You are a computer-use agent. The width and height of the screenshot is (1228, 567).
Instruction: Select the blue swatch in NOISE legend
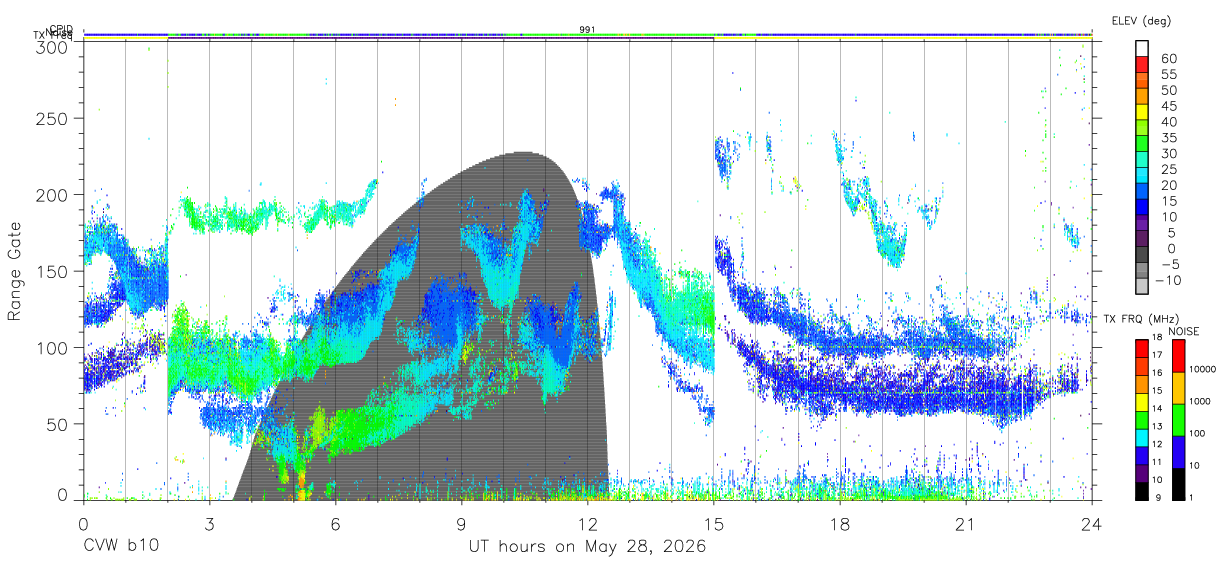pos(1178,452)
